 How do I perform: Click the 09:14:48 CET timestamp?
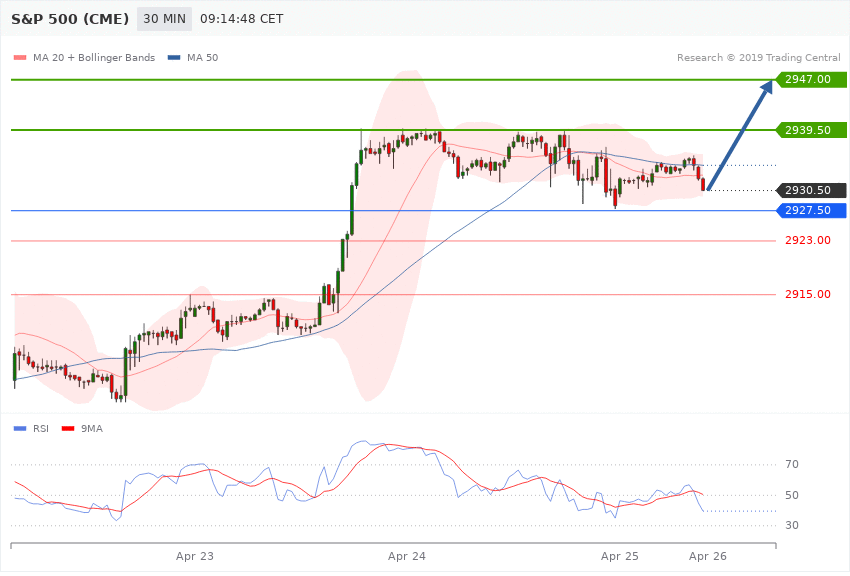pyautogui.click(x=242, y=19)
